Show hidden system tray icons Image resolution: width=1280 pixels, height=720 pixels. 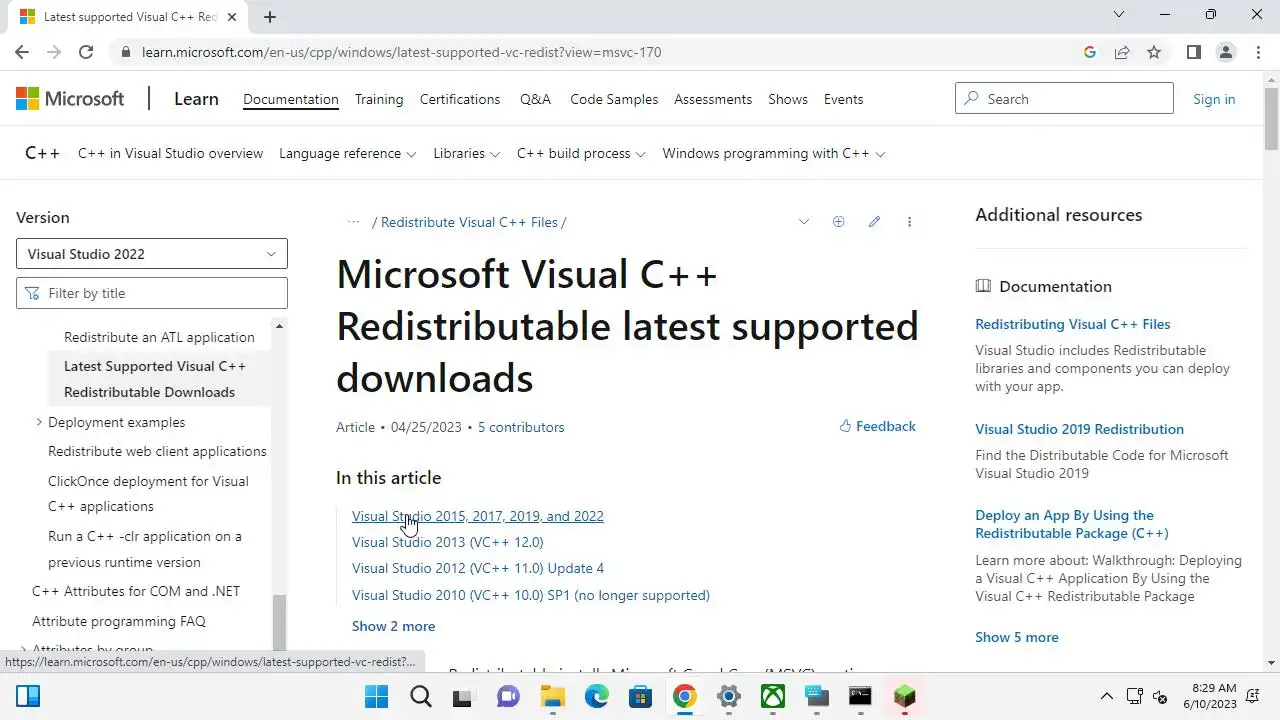[1106, 696]
